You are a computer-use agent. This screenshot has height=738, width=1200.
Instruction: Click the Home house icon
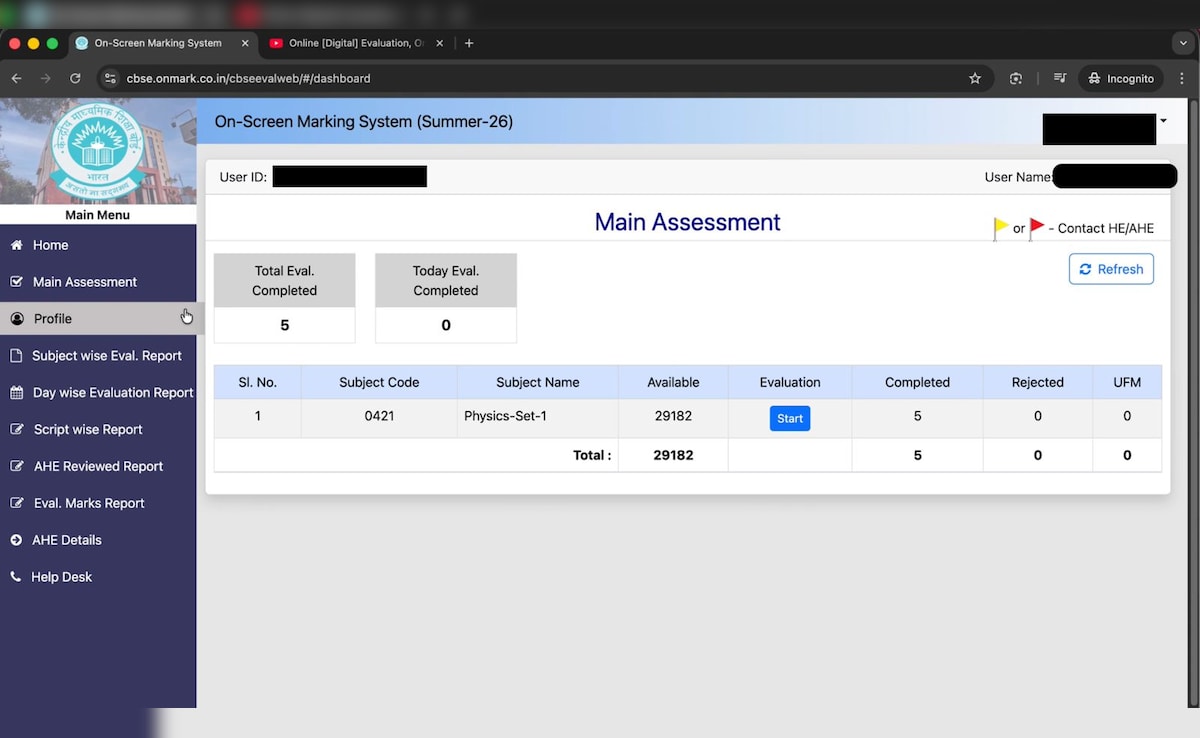click(16, 245)
